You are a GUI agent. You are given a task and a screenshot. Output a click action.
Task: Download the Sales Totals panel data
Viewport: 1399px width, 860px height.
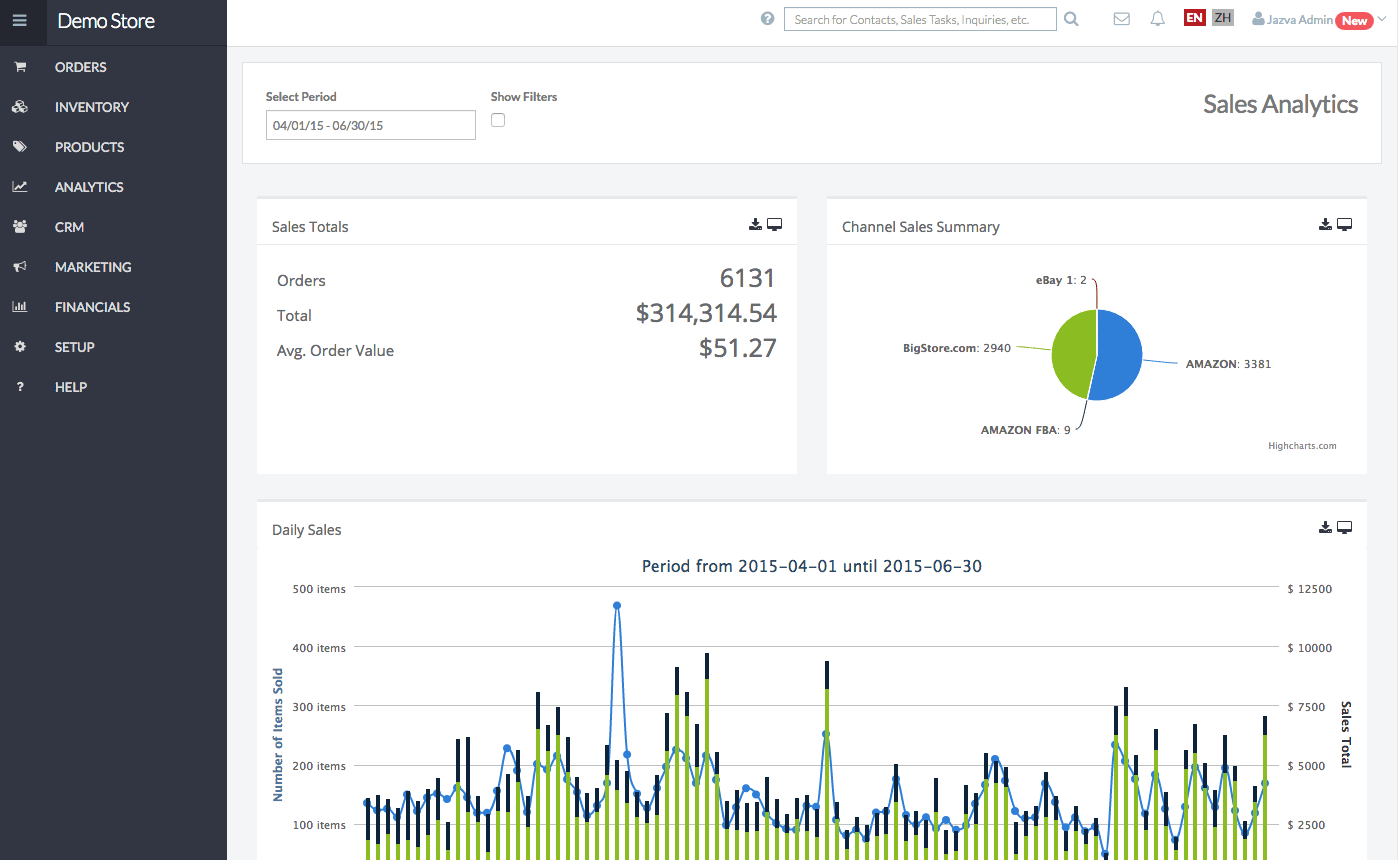click(755, 225)
